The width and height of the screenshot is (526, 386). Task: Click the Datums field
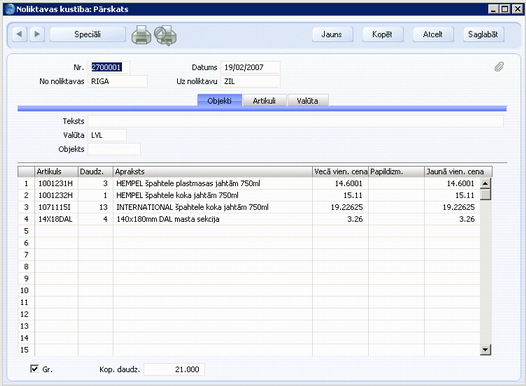pyautogui.click(x=250, y=67)
